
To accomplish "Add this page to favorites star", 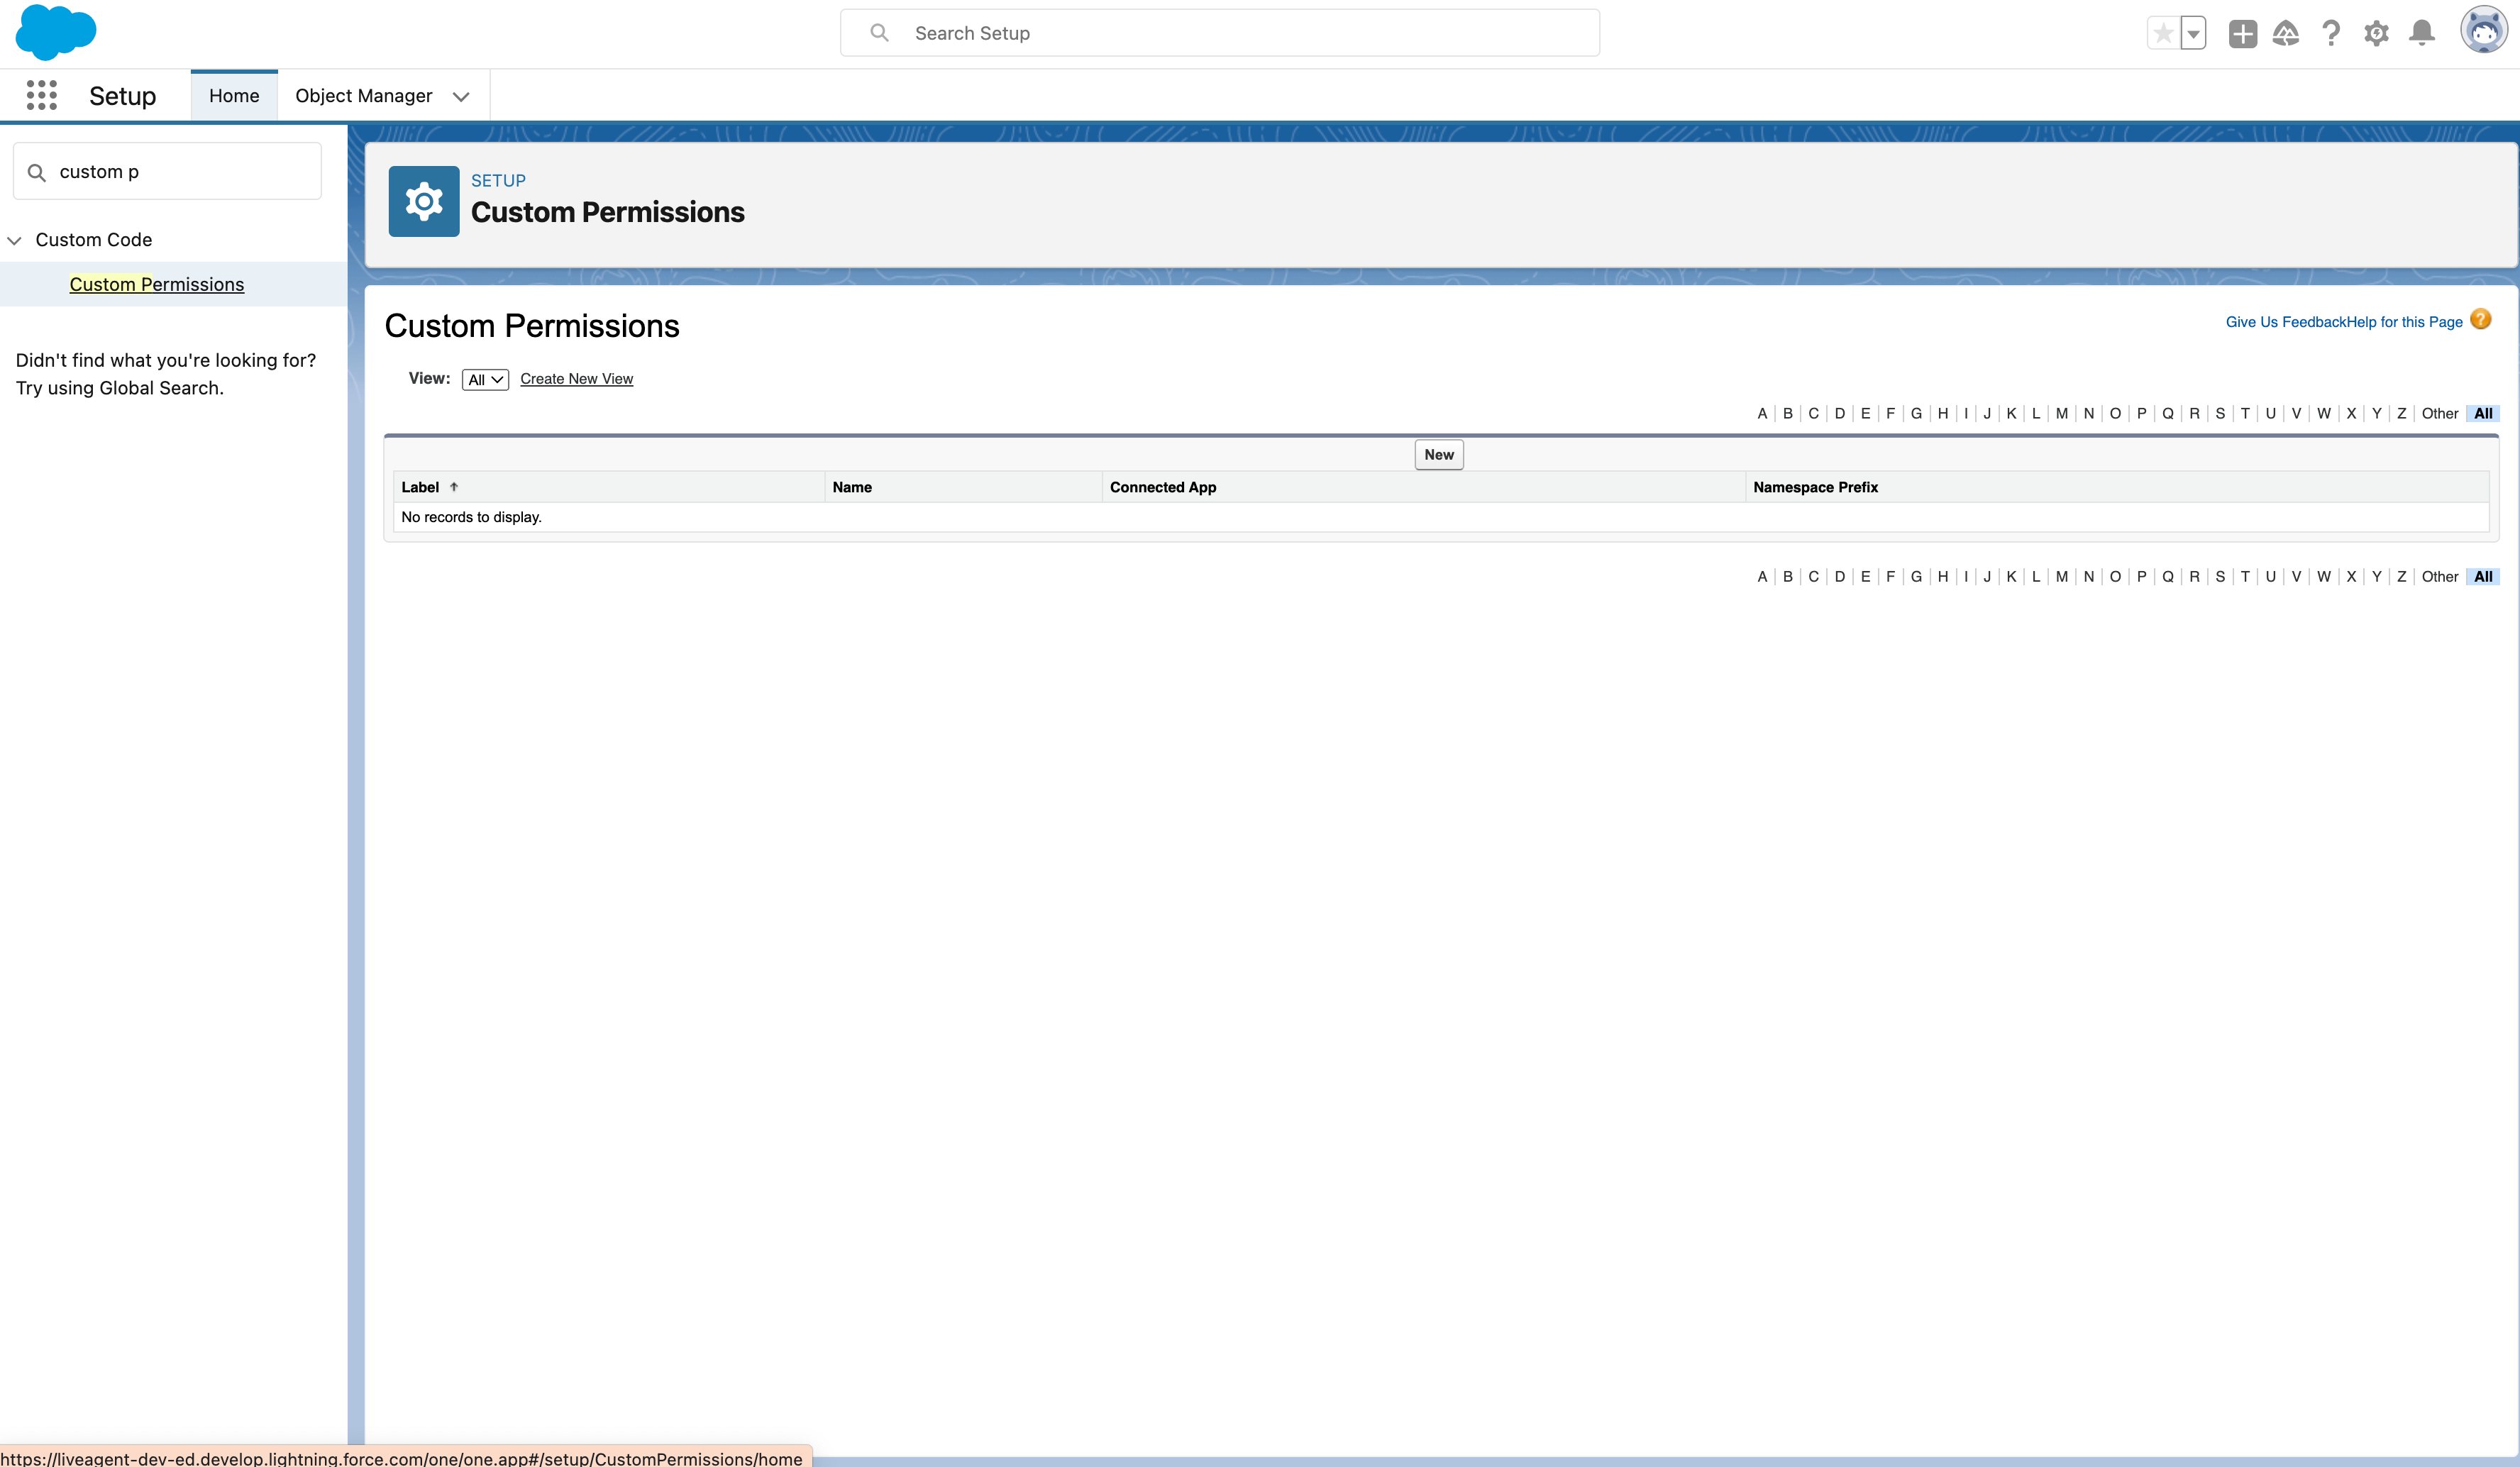I will pos(2163,33).
